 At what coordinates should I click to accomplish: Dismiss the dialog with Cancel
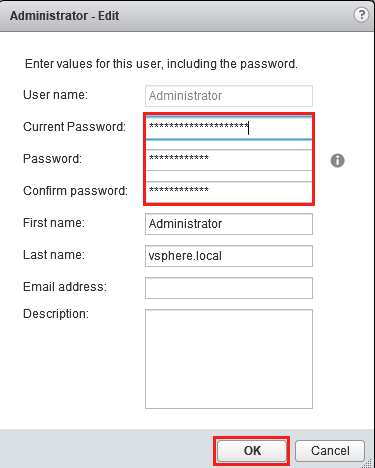330,451
